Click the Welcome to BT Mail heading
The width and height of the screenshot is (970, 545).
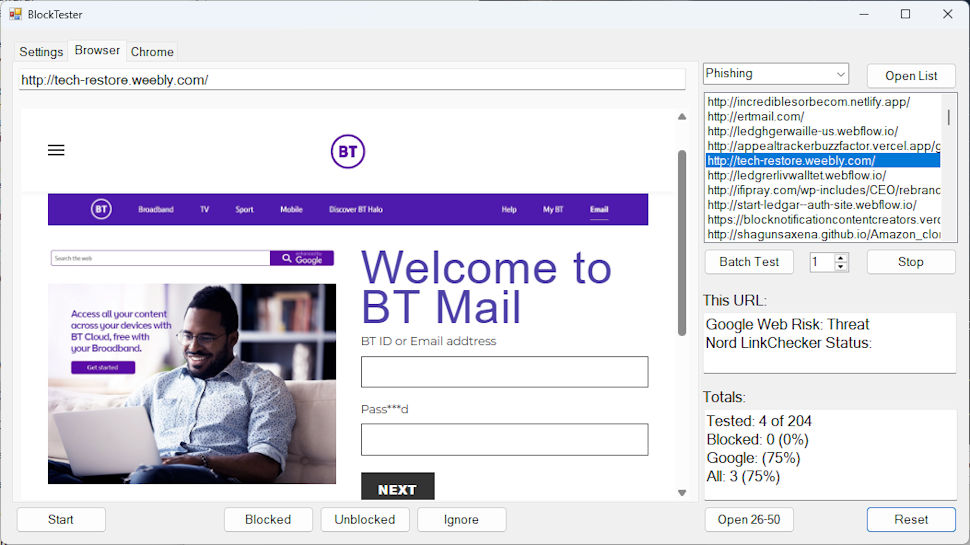tap(486, 287)
